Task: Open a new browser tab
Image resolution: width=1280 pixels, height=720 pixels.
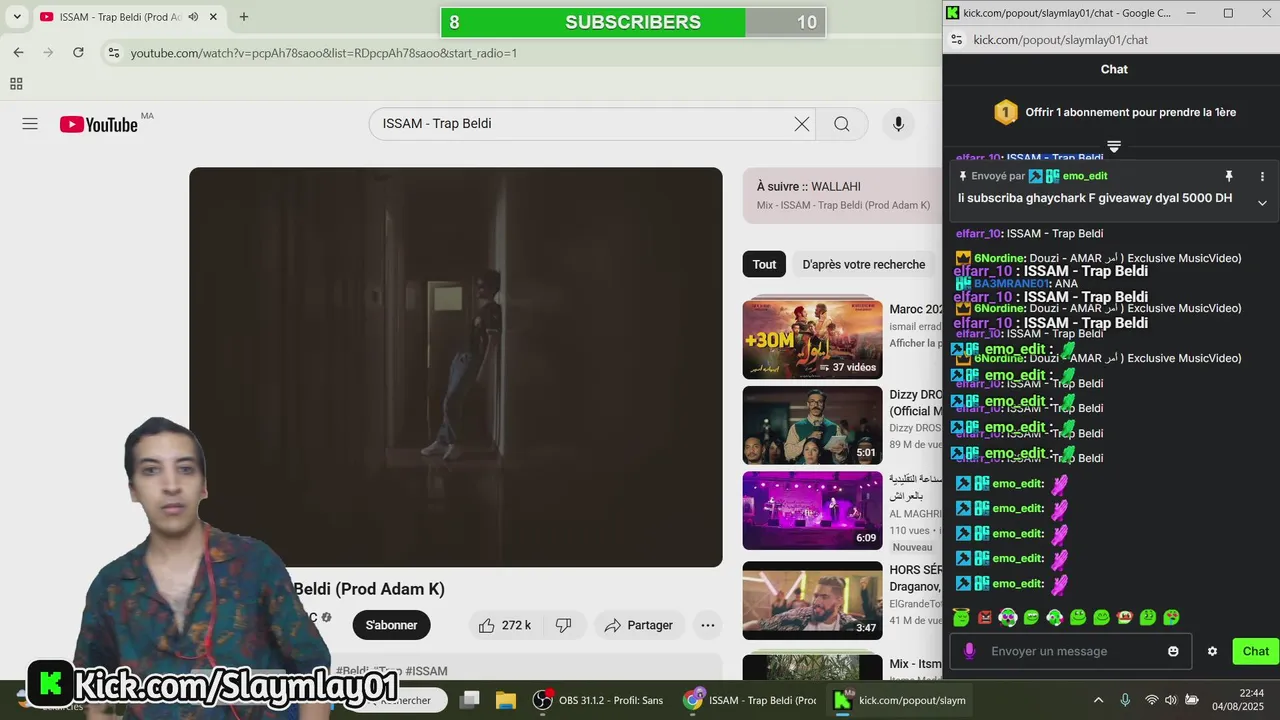Action: [x=244, y=17]
